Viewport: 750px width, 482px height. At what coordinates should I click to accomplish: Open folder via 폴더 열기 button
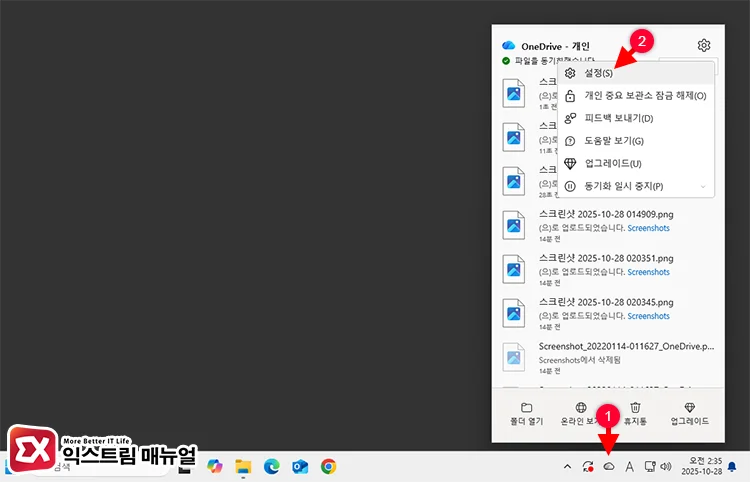pos(526,414)
